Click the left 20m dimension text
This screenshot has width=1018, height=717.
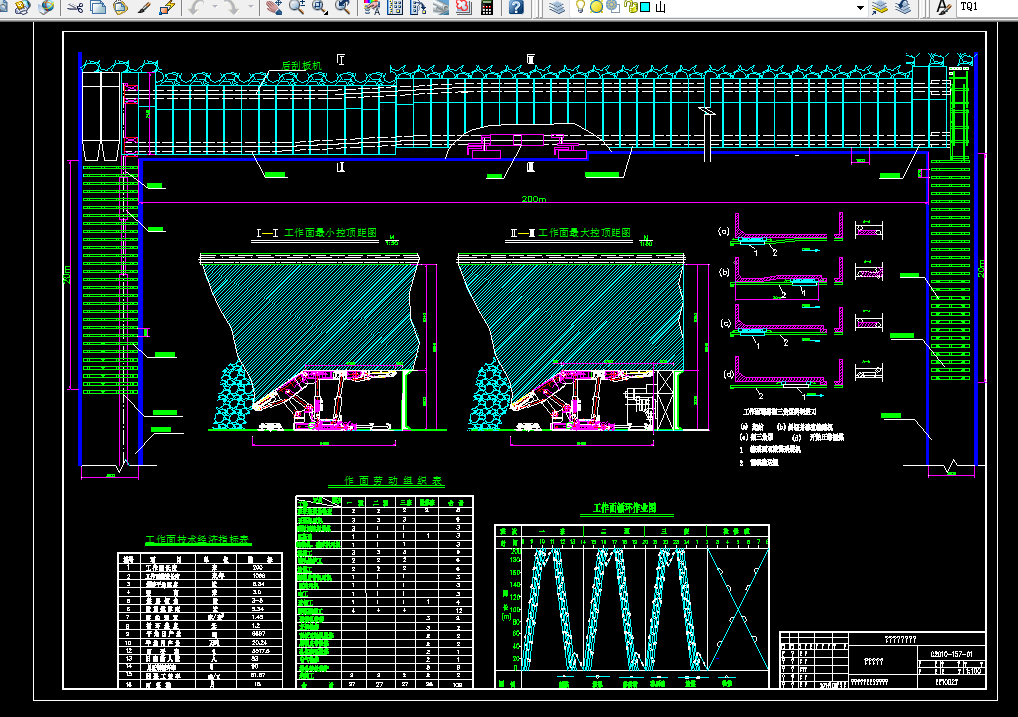pos(67,274)
